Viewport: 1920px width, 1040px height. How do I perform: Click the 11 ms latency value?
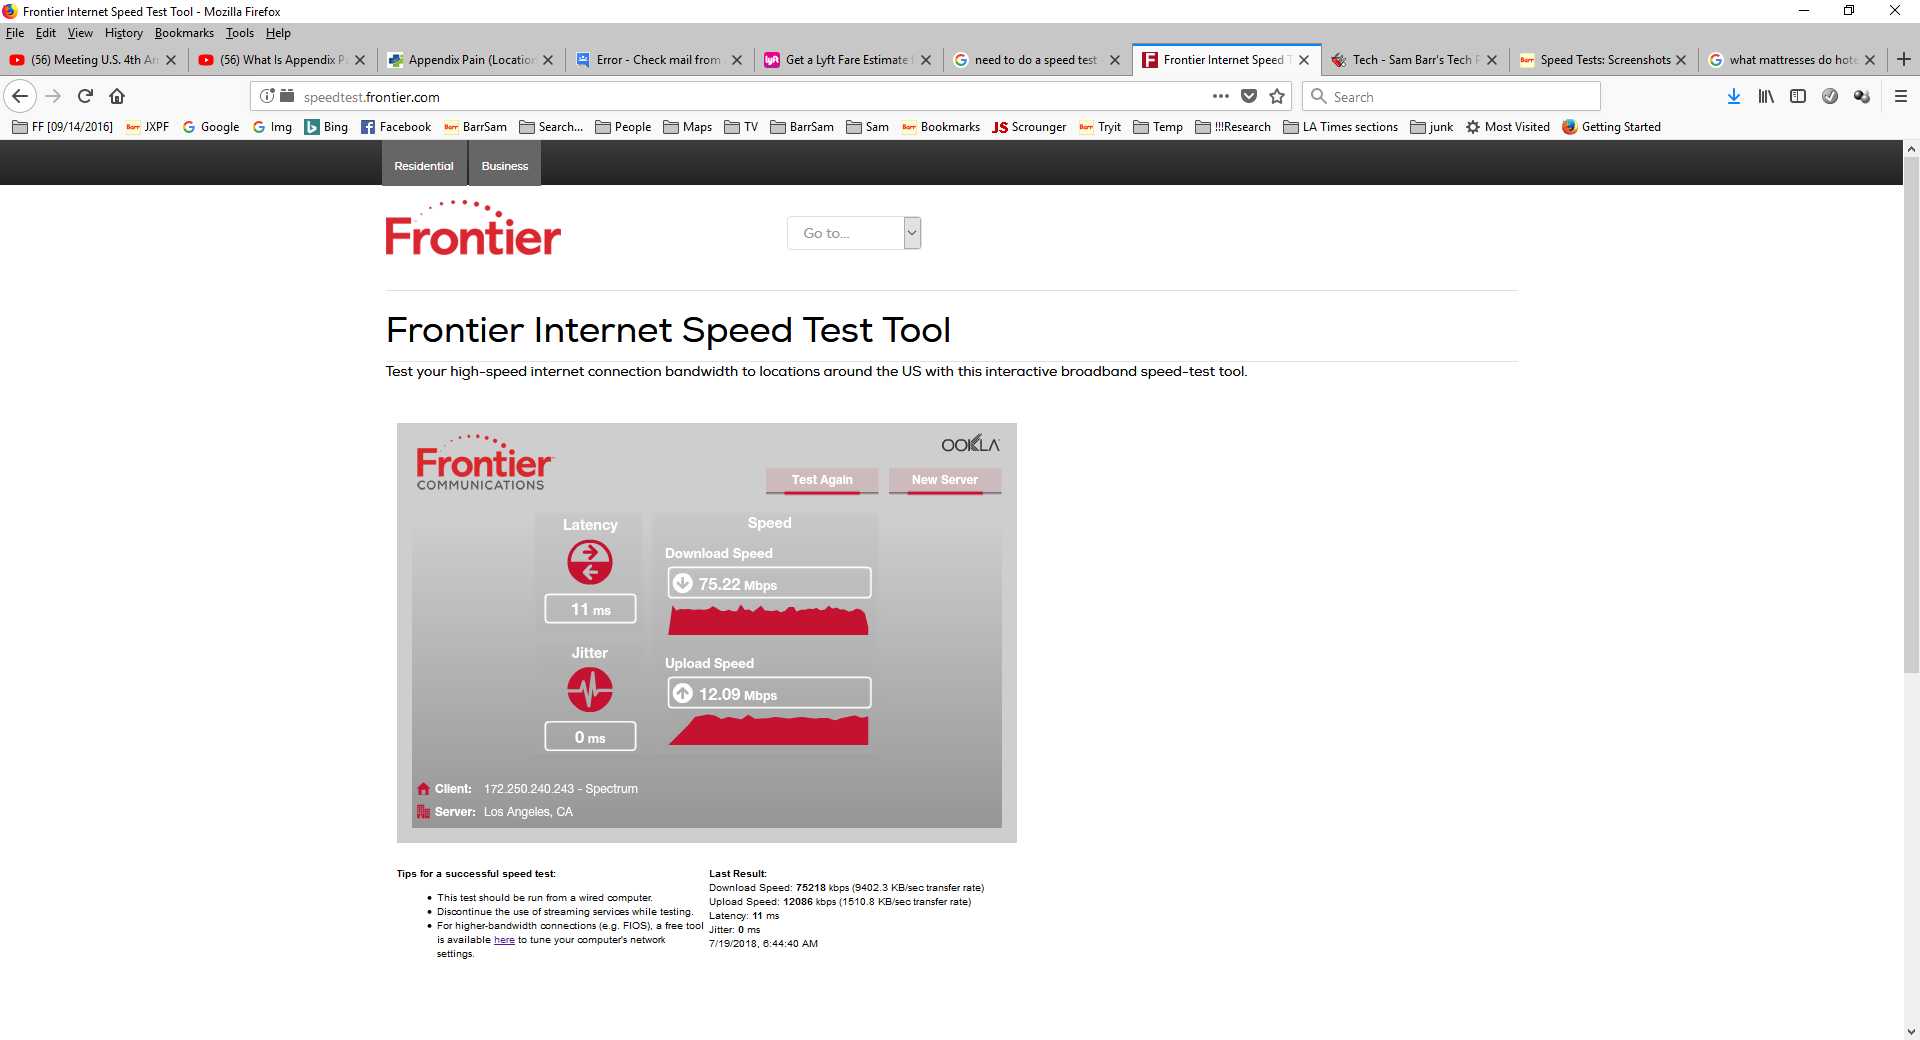(x=590, y=609)
